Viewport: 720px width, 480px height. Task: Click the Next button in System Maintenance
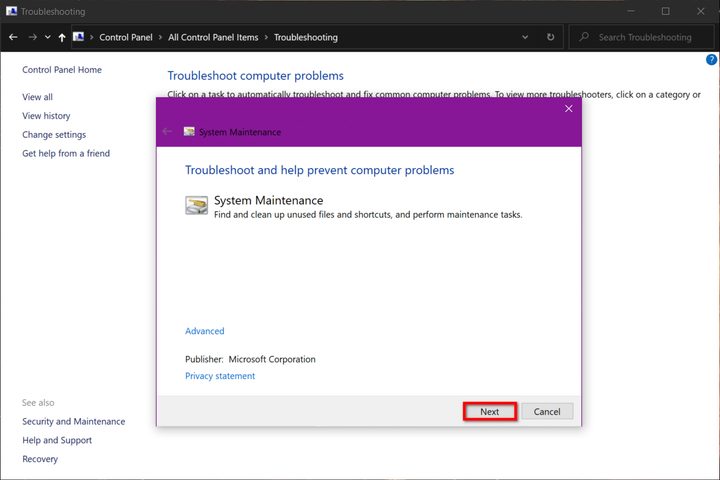489,412
